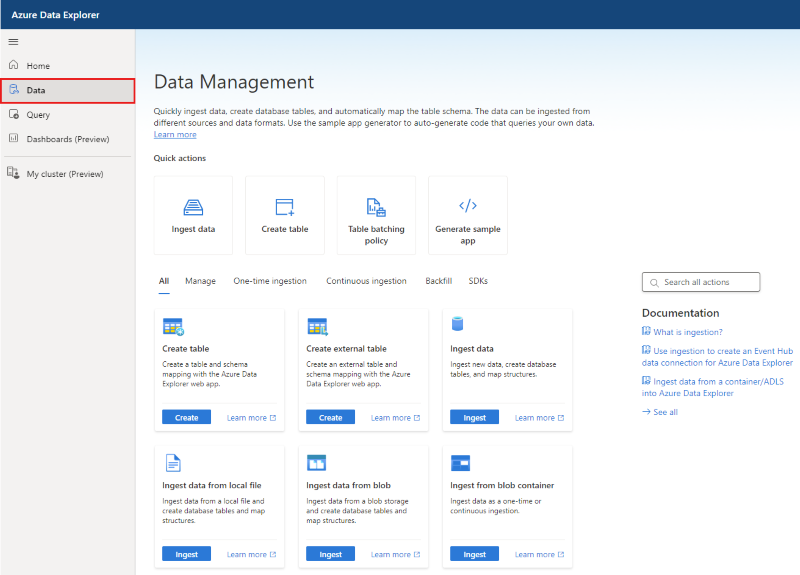Click the Ingest data quick action icon
Image resolution: width=800 pixels, height=575 pixels.
tap(193, 207)
